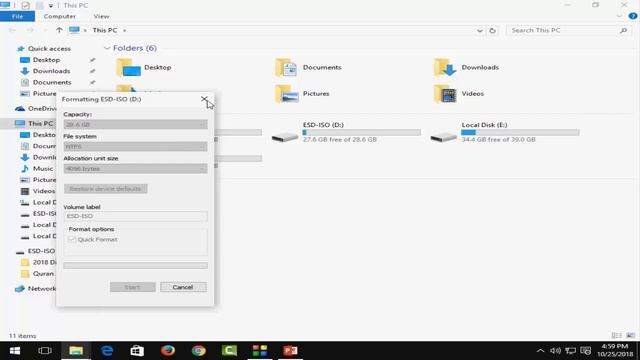640x360 pixels.
Task: Open the Pictures folder icon
Action: (286, 94)
